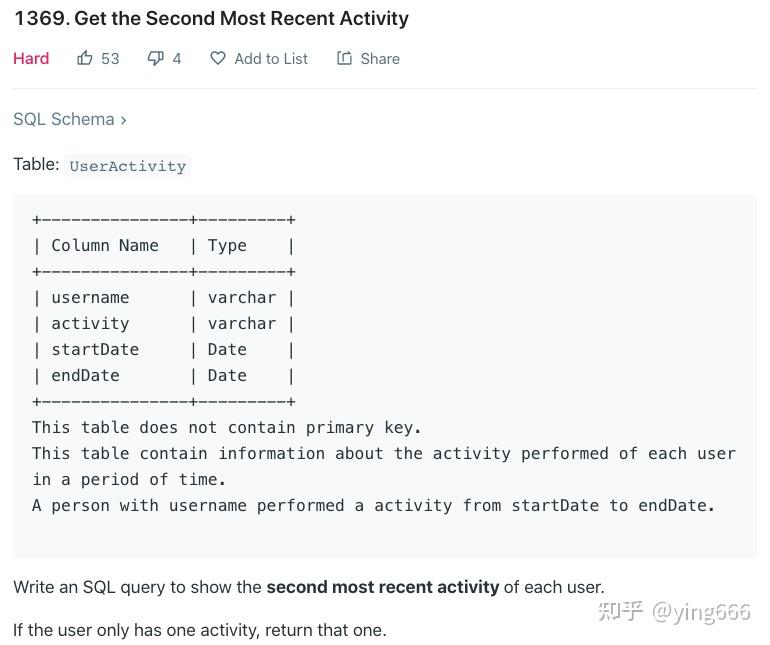Screen dimensions: 770x645
Task: Click the like count 53
Action: point(110,58)
